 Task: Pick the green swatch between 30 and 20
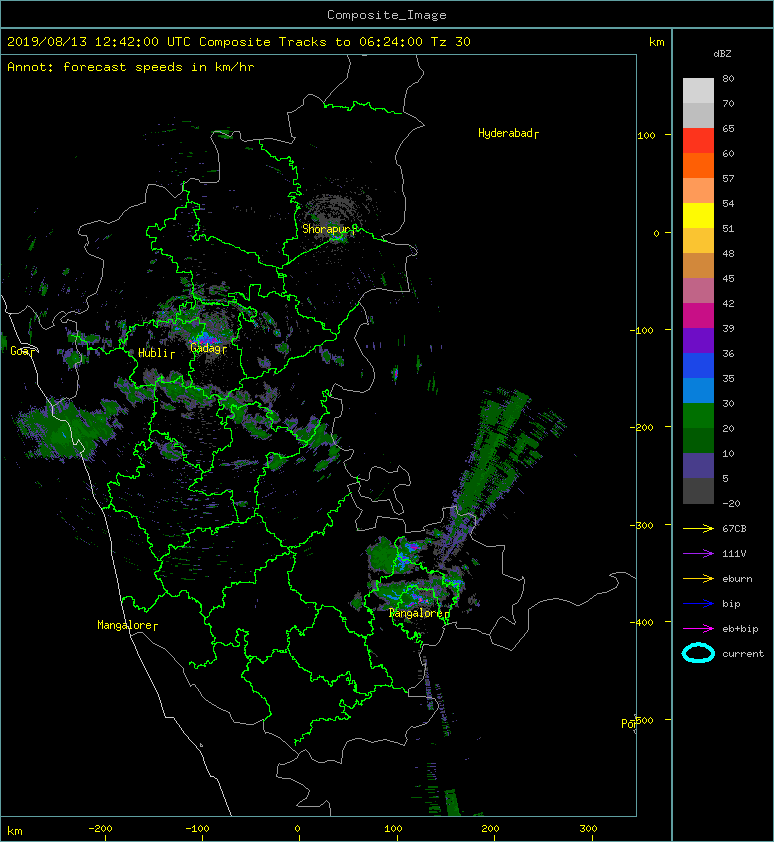tap(698, 416)
